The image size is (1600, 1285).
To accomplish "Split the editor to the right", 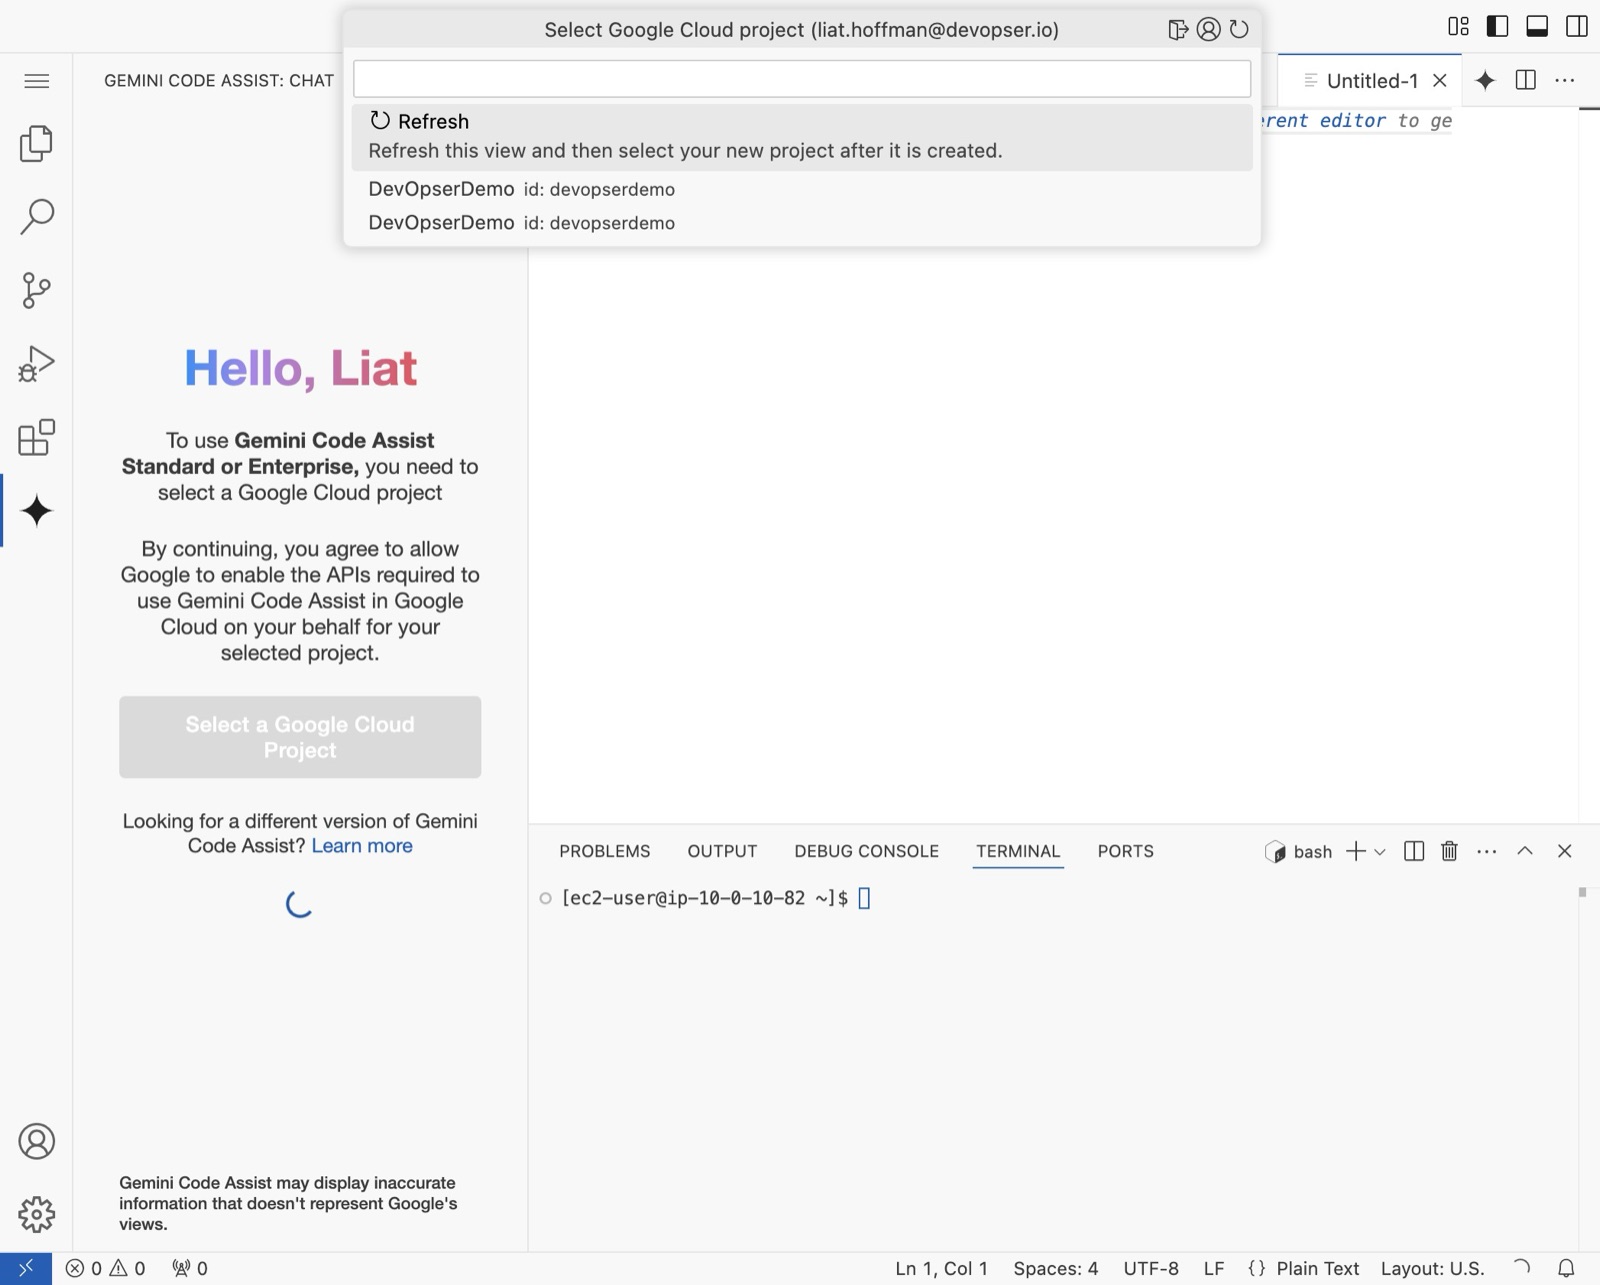I will tap(1526, 80).
